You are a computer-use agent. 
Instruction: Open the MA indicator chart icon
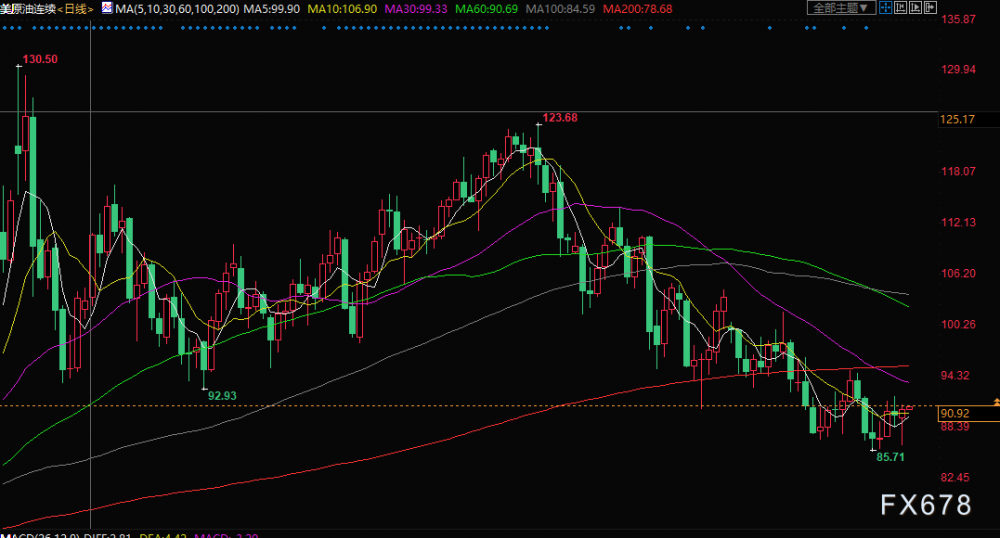pyautogui.click(x=107, y=8)
